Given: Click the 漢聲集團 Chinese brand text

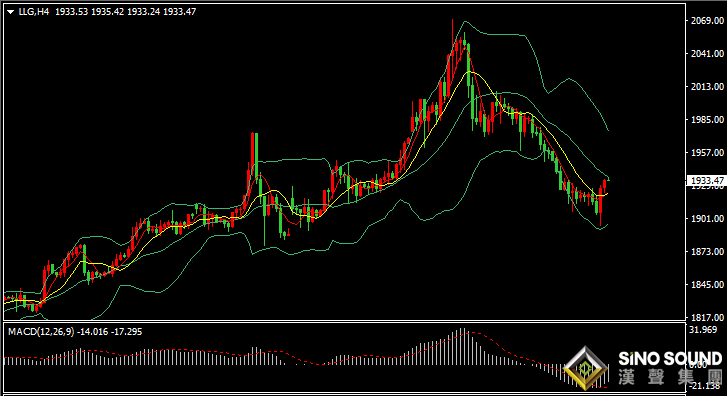Looking at the screenshot, I should click(670, 377).
